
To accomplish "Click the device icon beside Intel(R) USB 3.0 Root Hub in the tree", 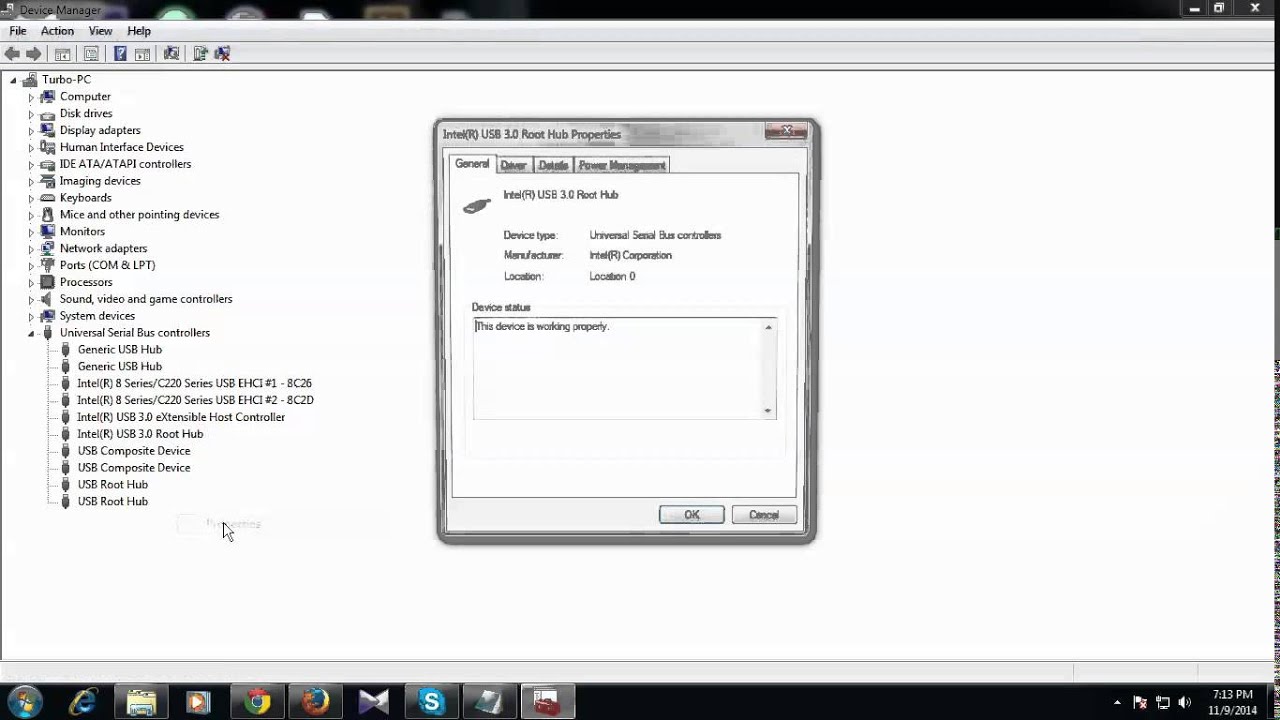I will (66, 434).
